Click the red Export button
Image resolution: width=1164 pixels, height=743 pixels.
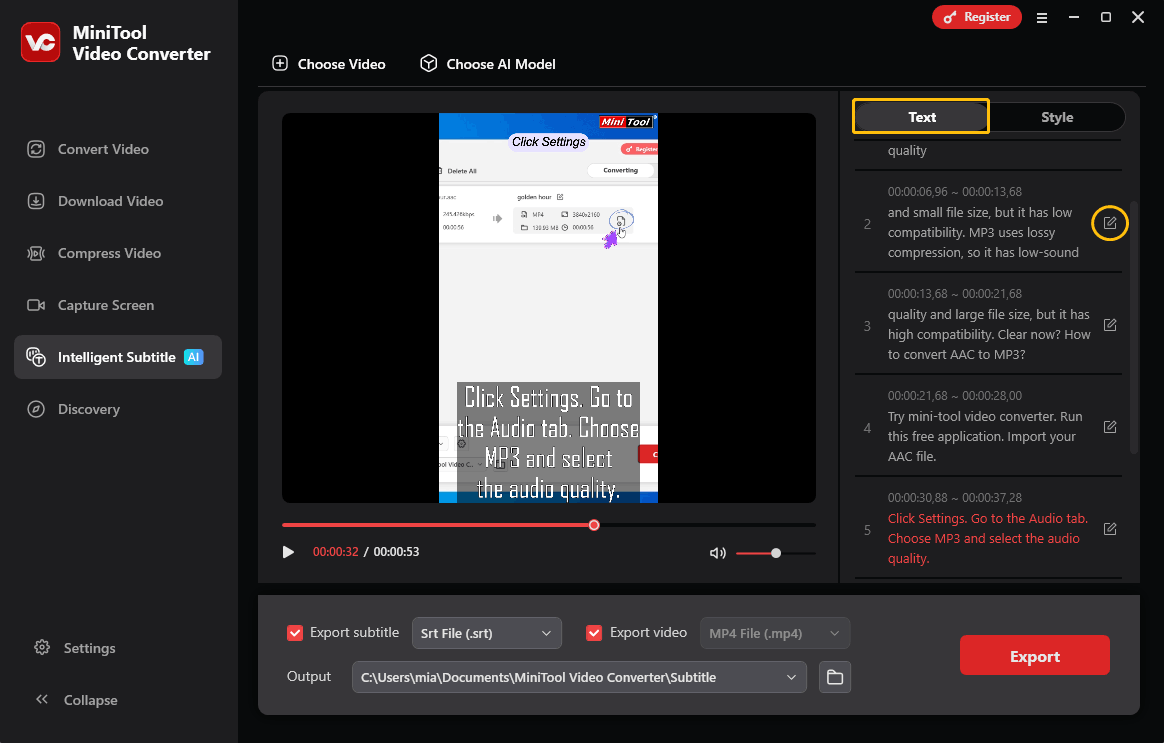click(x=1034, y=655)
